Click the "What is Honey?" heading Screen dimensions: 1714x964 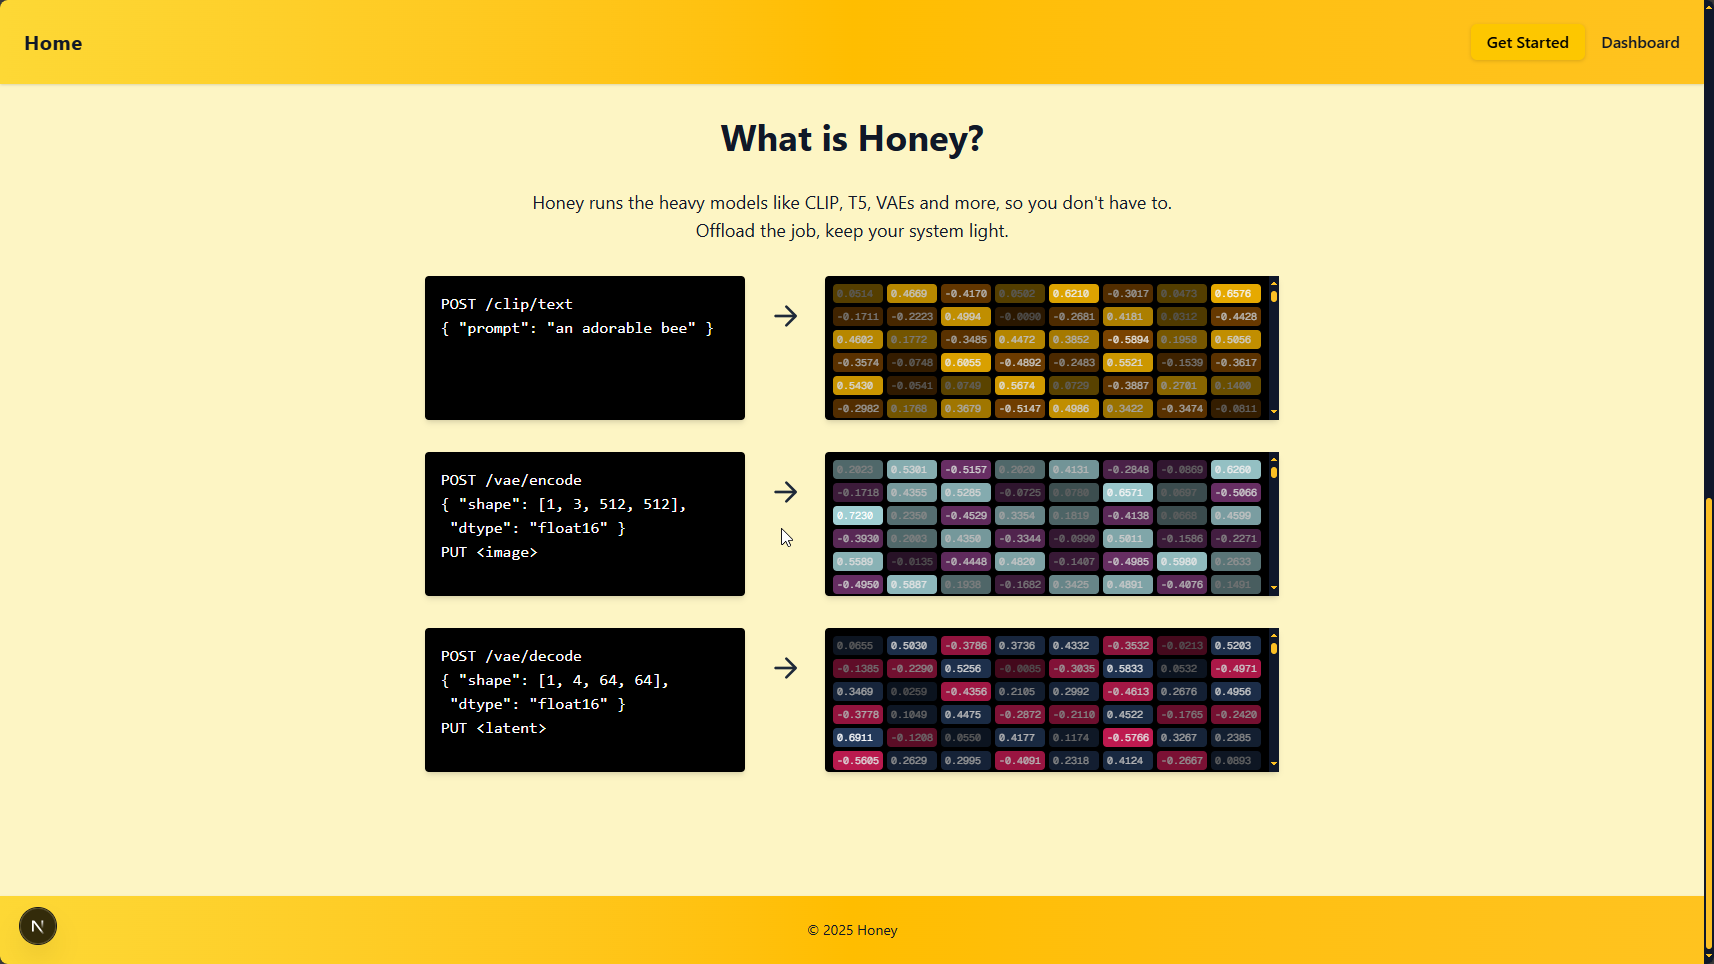(852, 138)
